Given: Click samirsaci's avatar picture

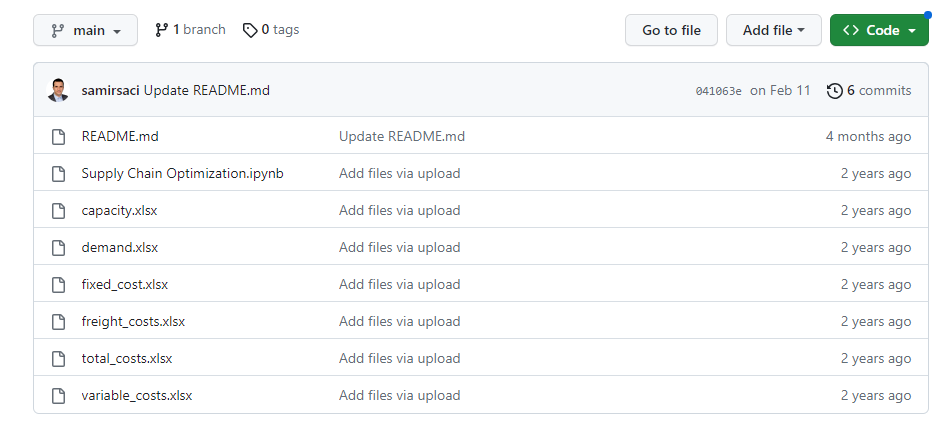Looking at the screenshot, I should (x=58, y=91).
